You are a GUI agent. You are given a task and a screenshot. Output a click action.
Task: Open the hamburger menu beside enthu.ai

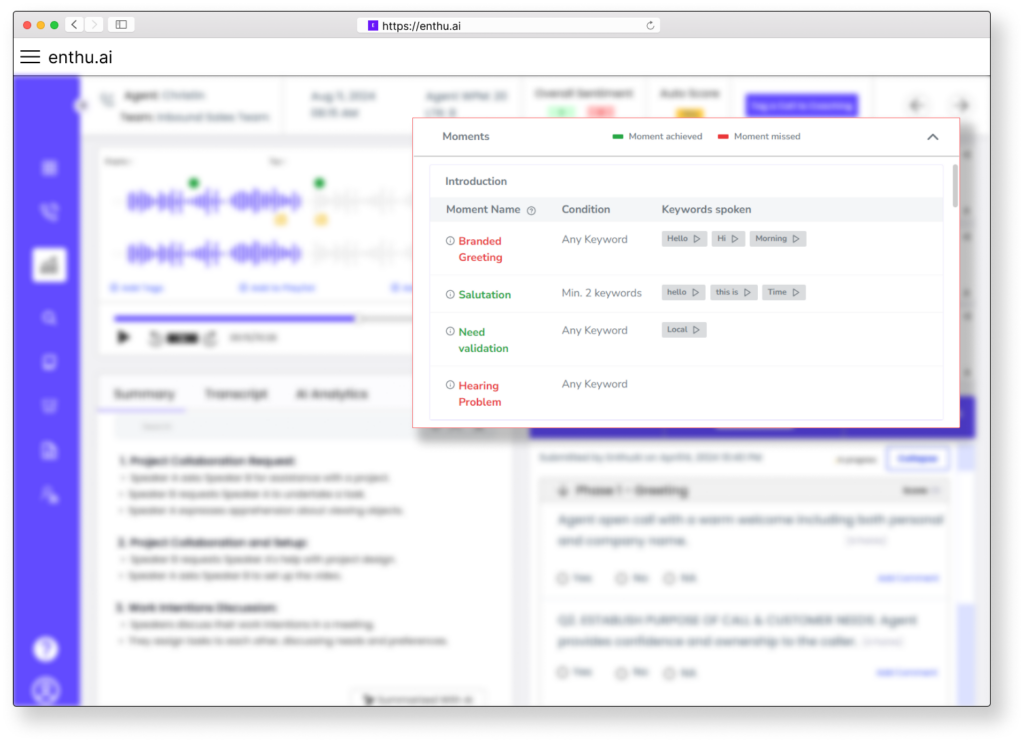[x=29, y=57]
